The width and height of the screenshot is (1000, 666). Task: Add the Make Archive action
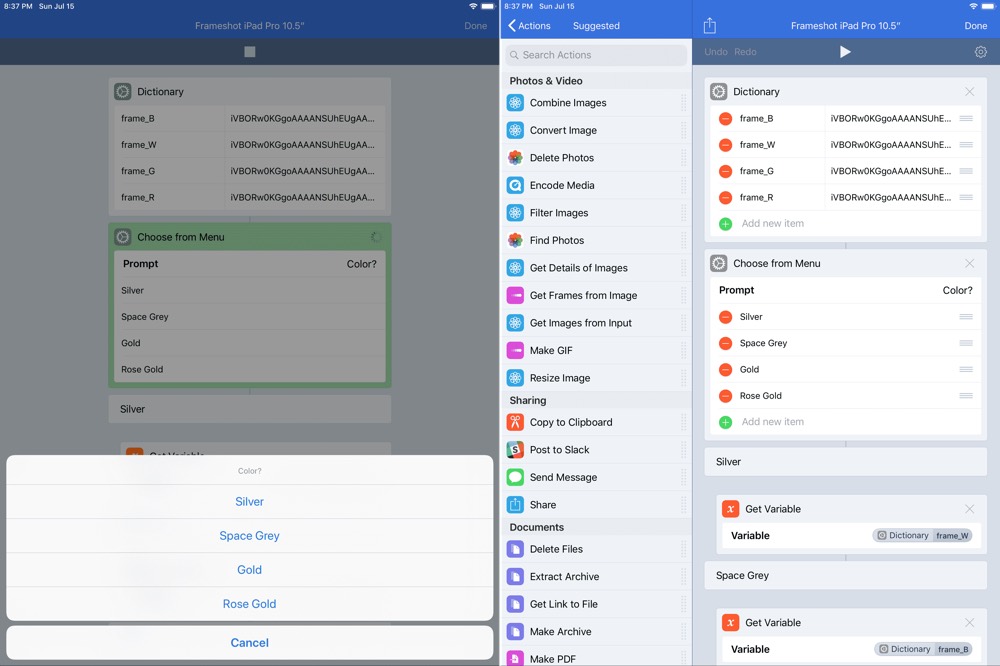click(x=596, y=632)
